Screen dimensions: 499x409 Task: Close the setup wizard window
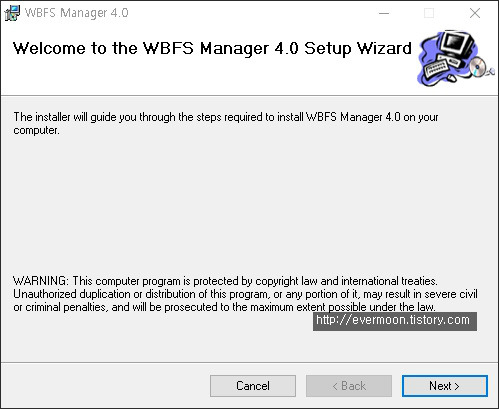coord(475,13)
